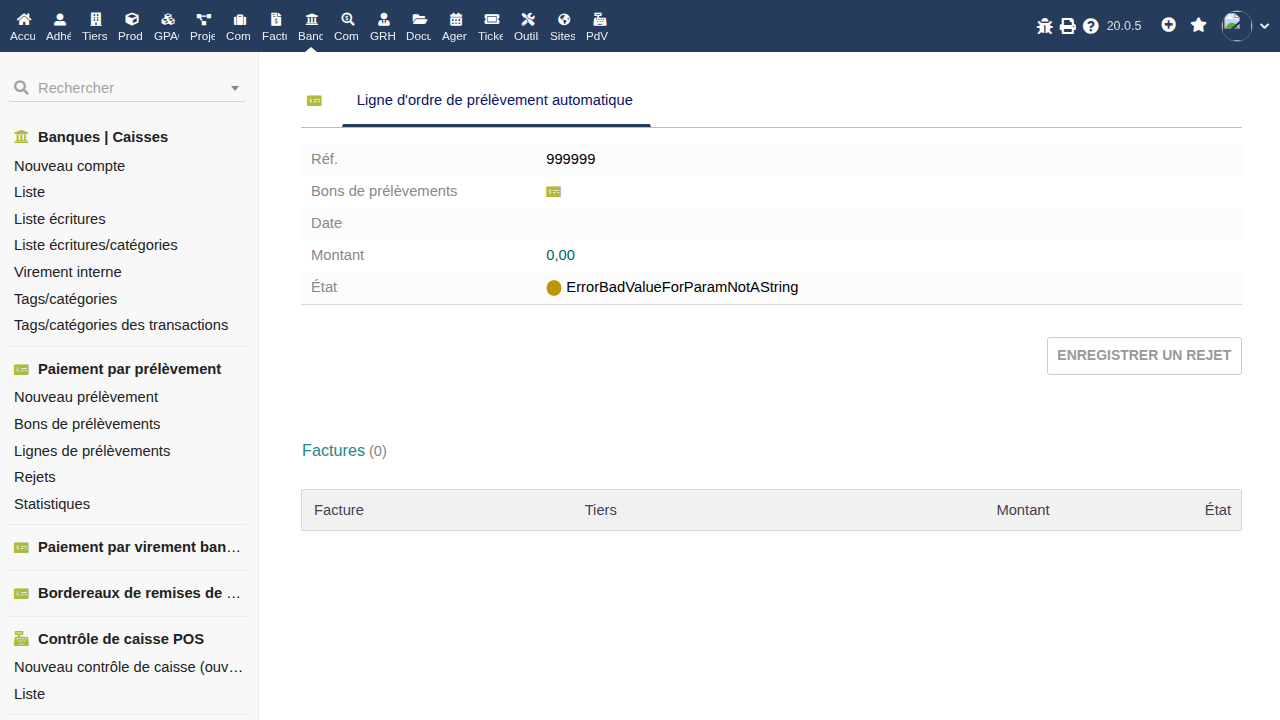This screenshot has height=720, width=1280.
Task: Open Nouveau compte in sidebar
Action: coord(70,166)
